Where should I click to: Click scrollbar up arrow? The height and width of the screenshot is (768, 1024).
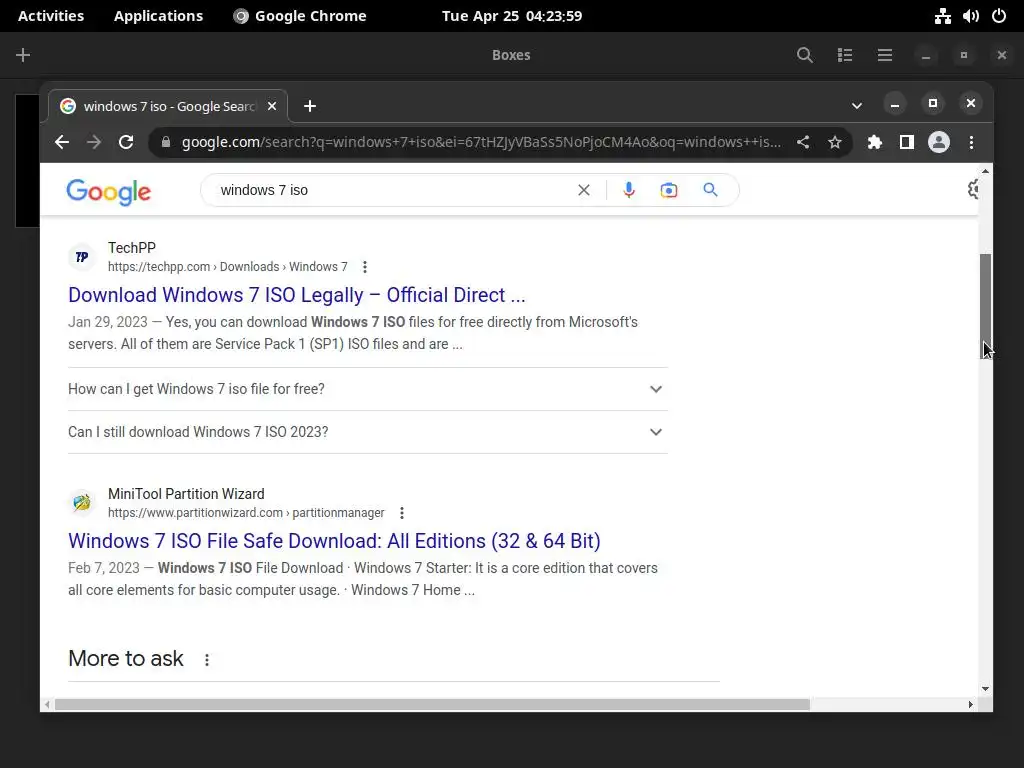pyautogui.click(x=985, y=171)
